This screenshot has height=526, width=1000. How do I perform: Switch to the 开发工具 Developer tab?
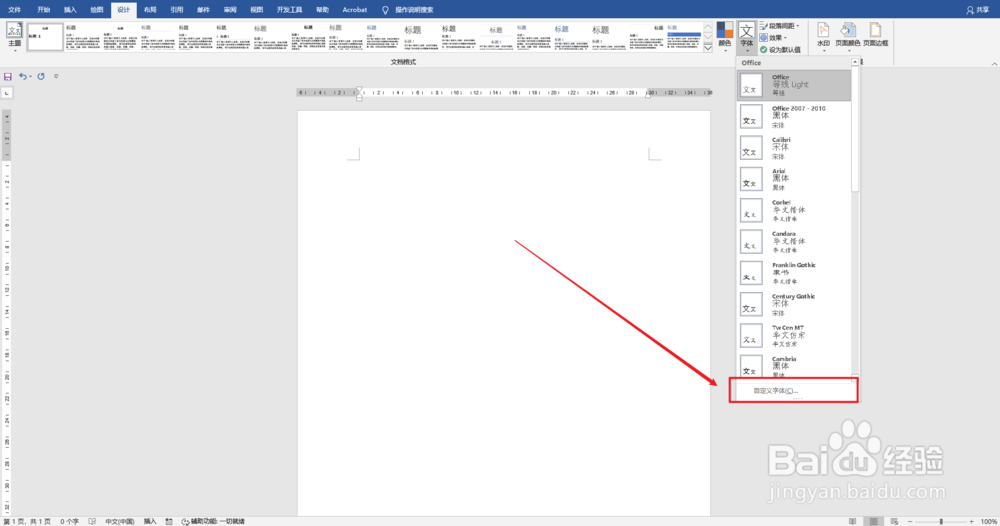(x=289, y=10)
